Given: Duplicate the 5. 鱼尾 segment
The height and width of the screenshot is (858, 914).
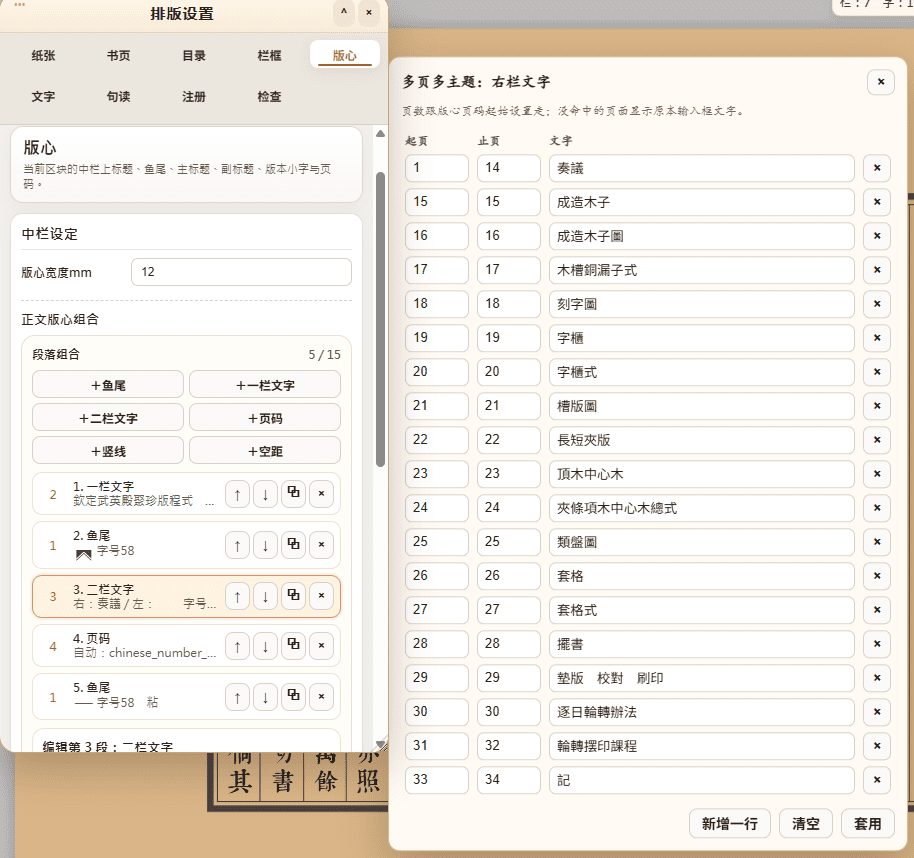Looking at the screenshot, I should click(293, 697).
